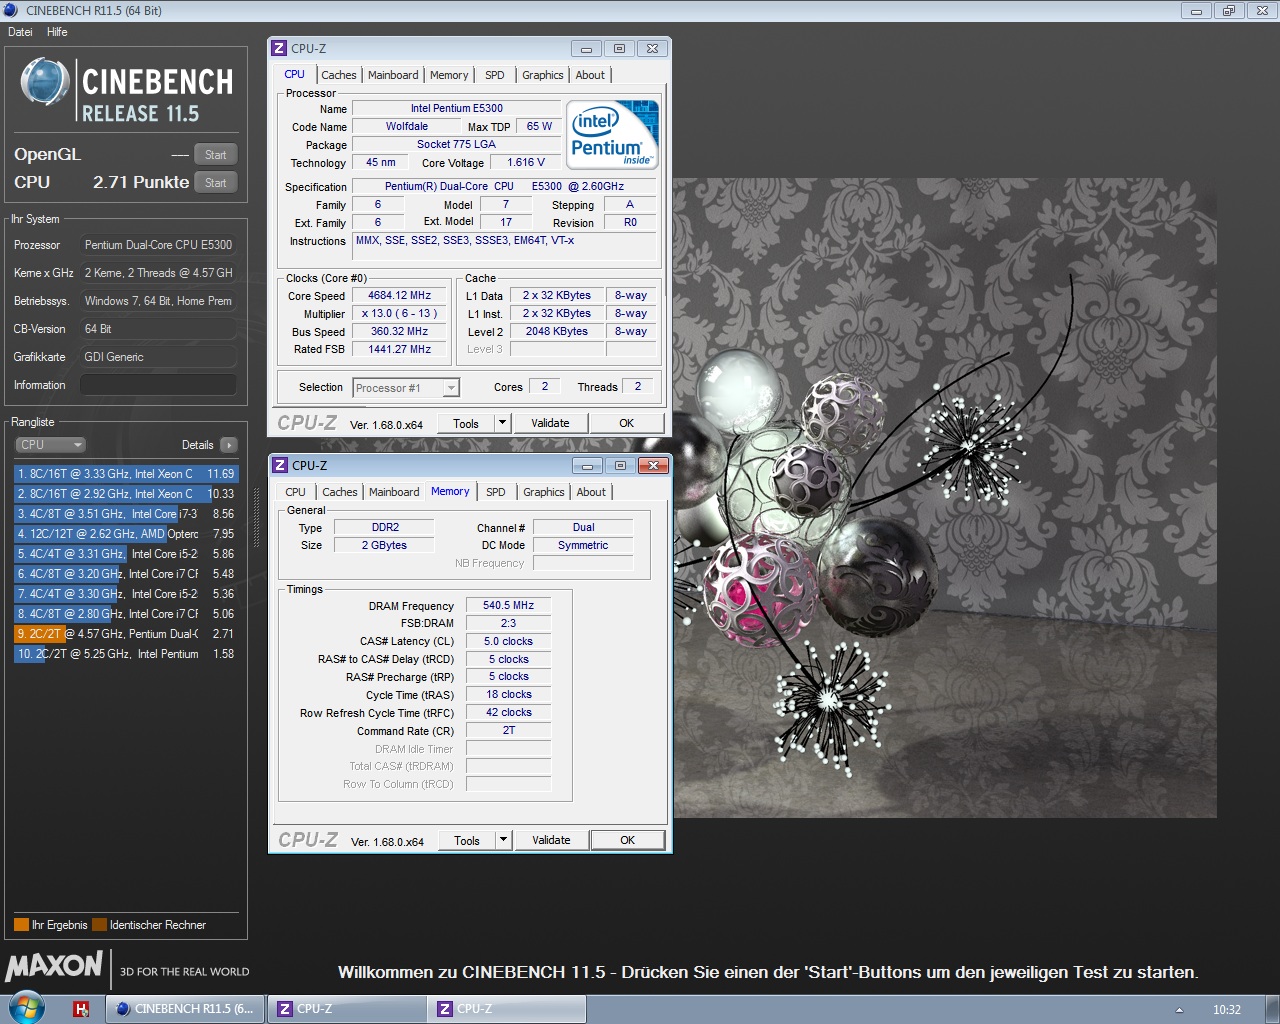Click the DRAM Frequency value 540.5 MHz

click(508, 605)
